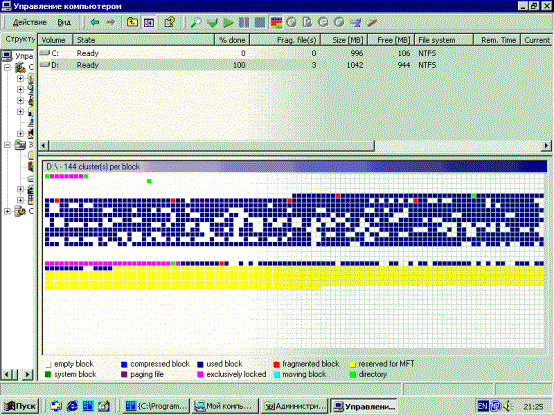Analyze the volume with the magnifier icon

pos(196,23)
